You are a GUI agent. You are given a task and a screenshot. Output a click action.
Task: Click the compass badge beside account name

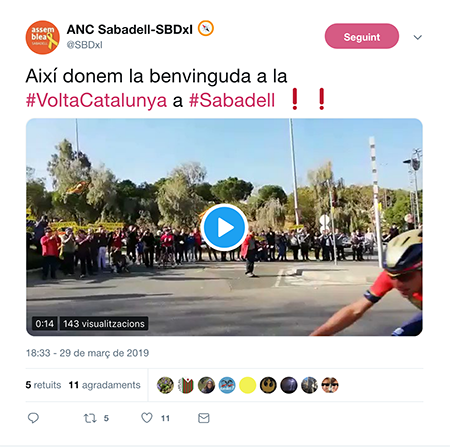tap(206, 28)
